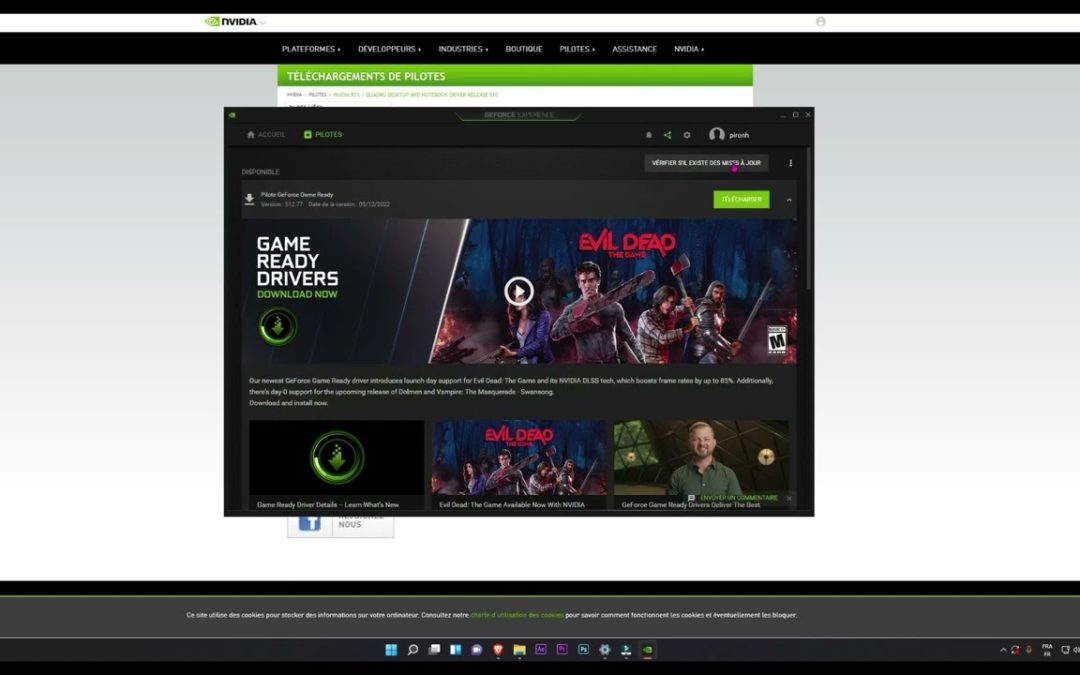Open the NVIDIA menu in site navigation

(x=689, y=49)
